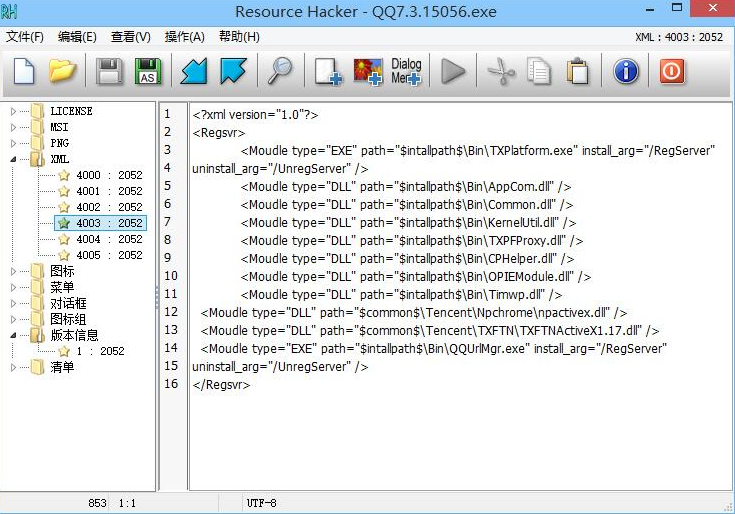Select the 对话框 folder label

(68, 303)
